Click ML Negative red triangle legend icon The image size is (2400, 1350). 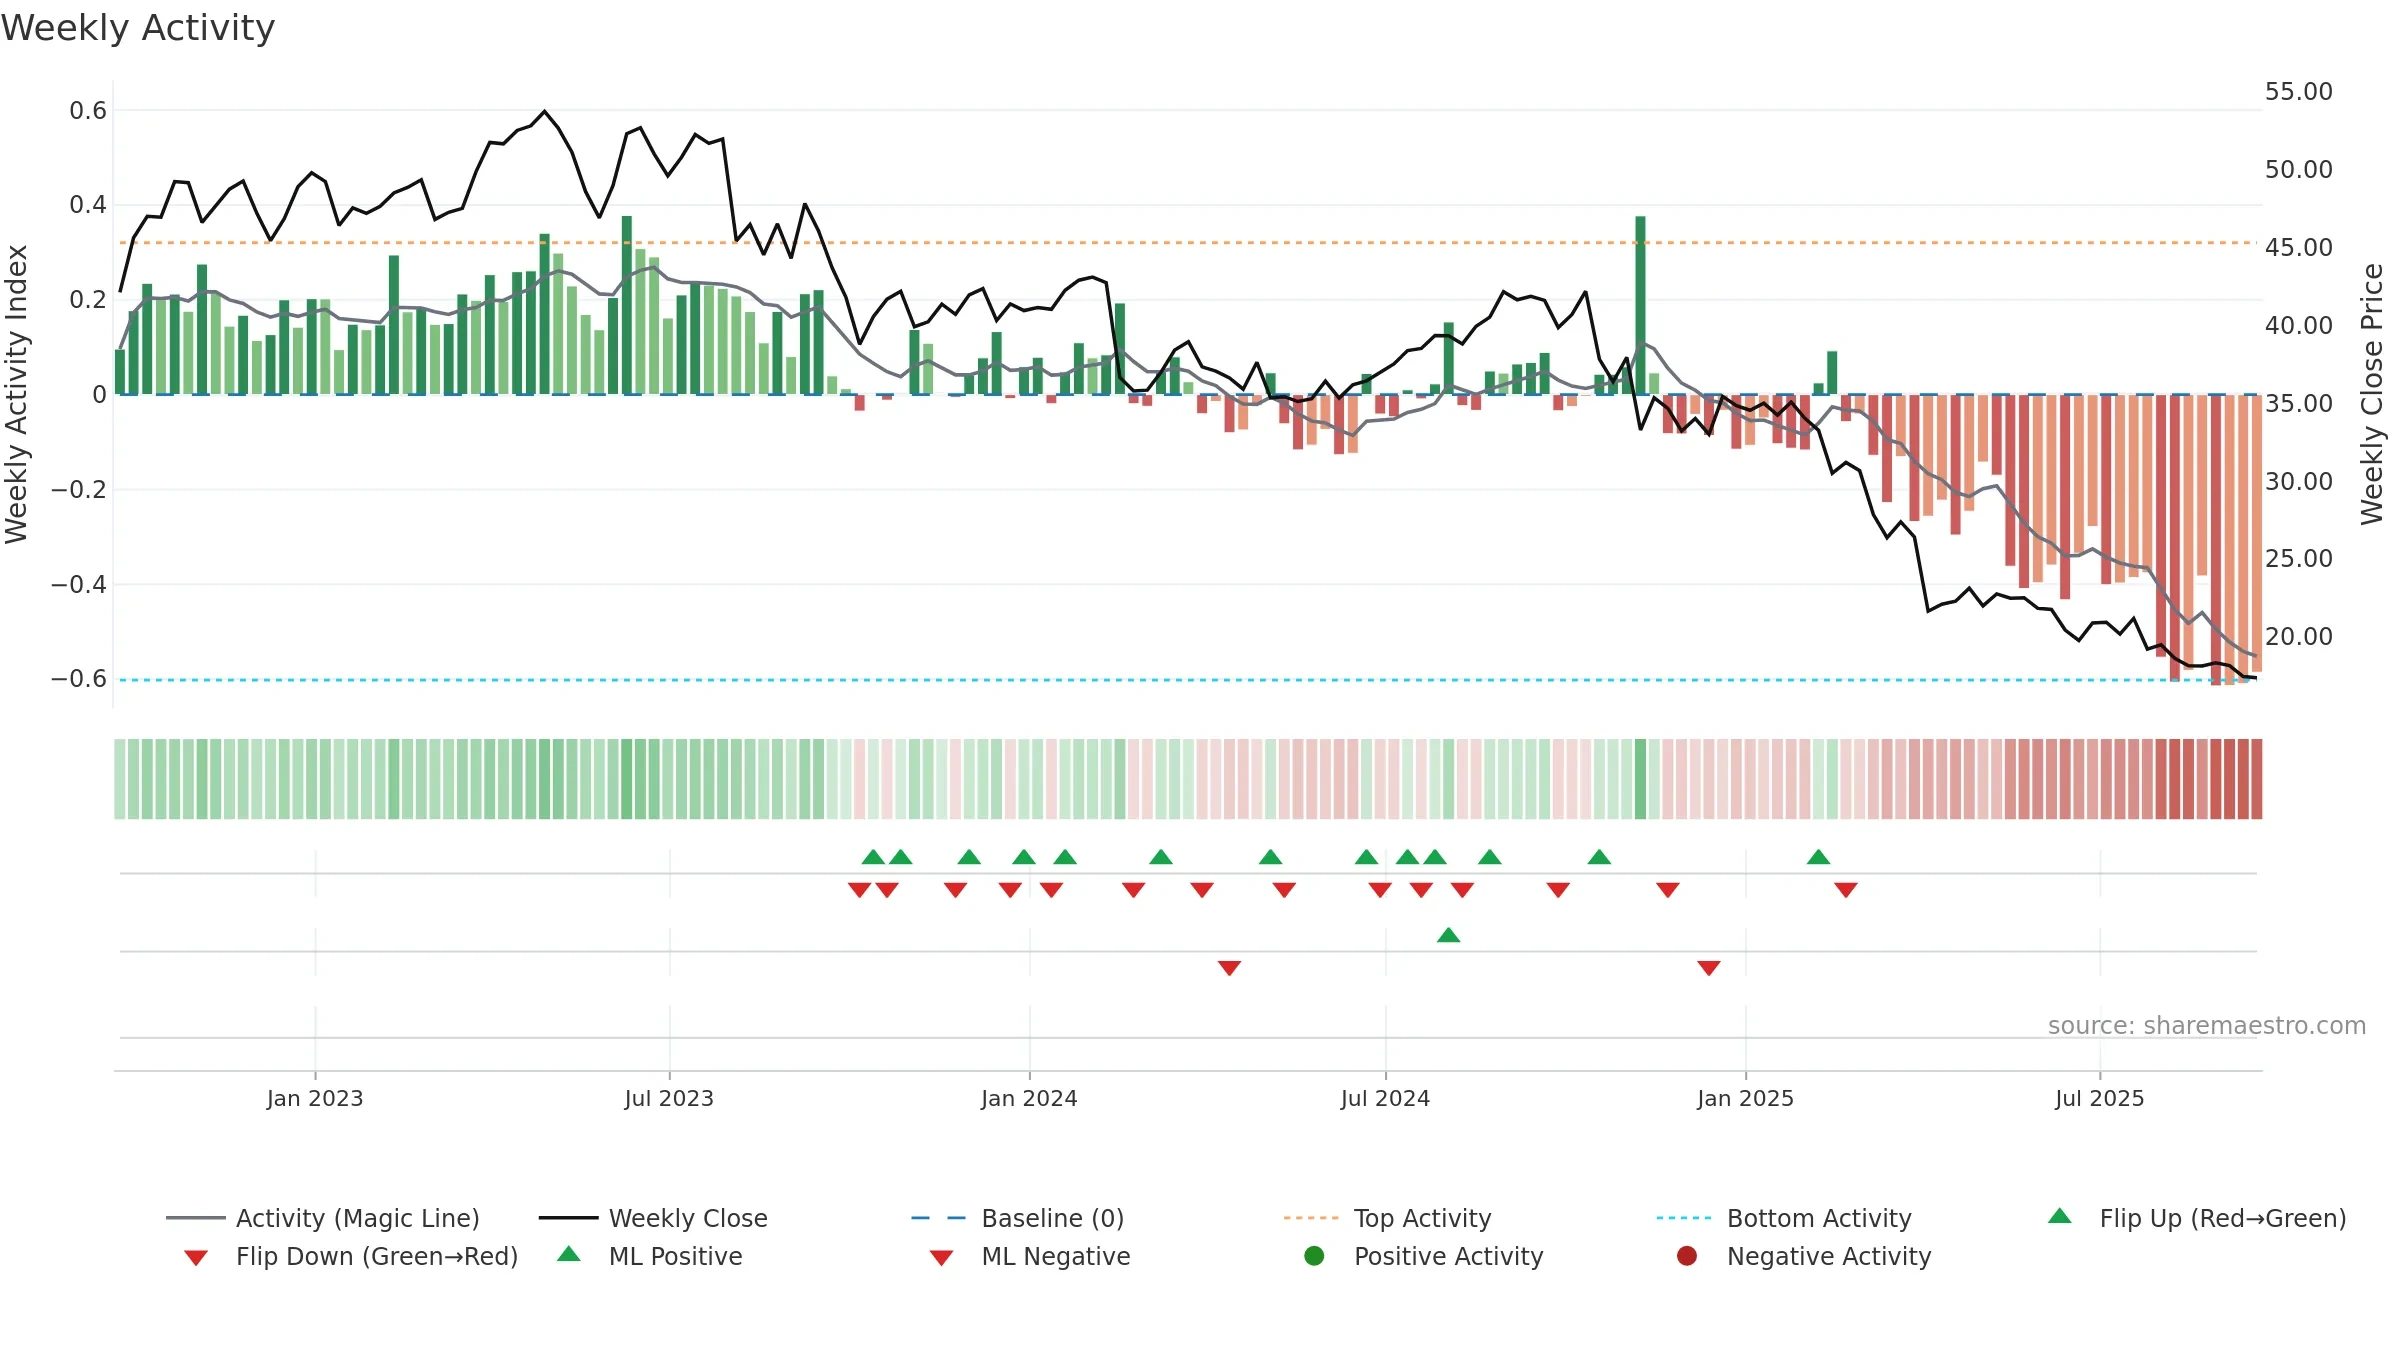point(941,1258)
